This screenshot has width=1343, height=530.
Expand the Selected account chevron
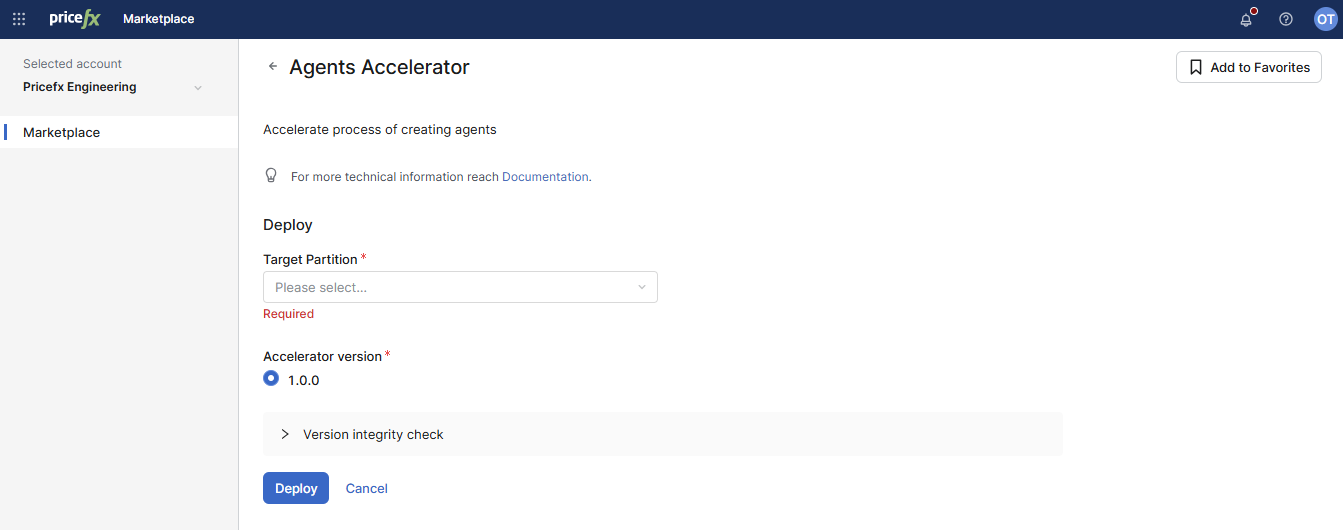(198, 88)
